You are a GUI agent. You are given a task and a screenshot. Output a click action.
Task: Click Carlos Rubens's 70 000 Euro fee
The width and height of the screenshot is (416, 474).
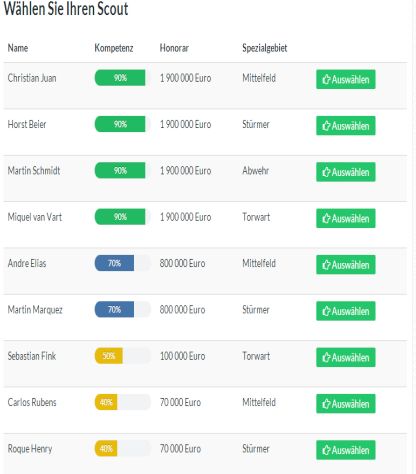[x=180, y=402]
